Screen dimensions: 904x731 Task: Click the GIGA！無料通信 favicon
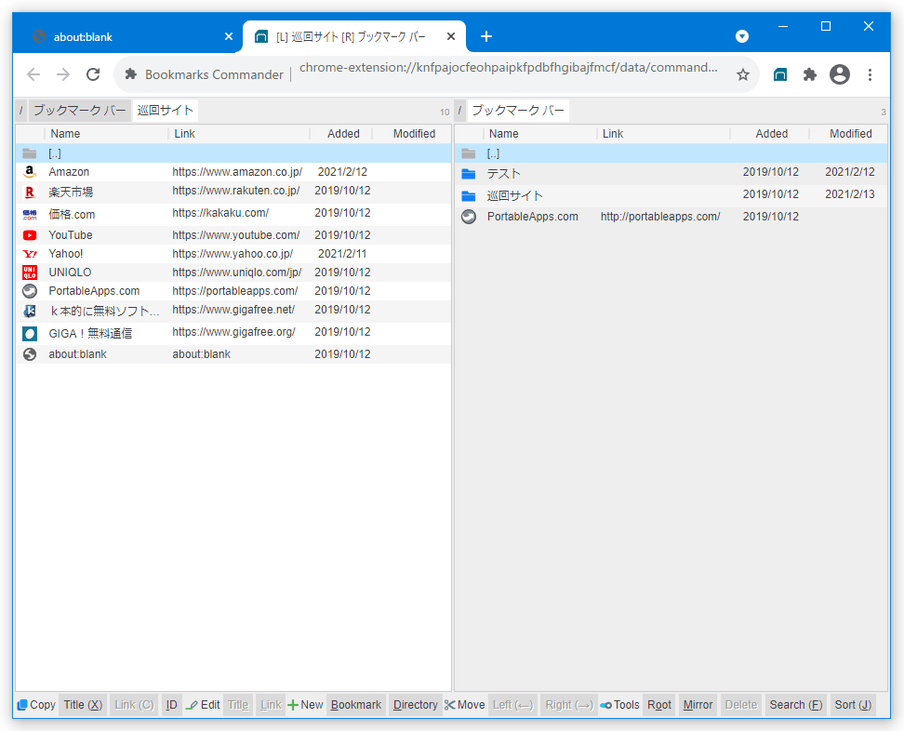click(x=29, y=333)
